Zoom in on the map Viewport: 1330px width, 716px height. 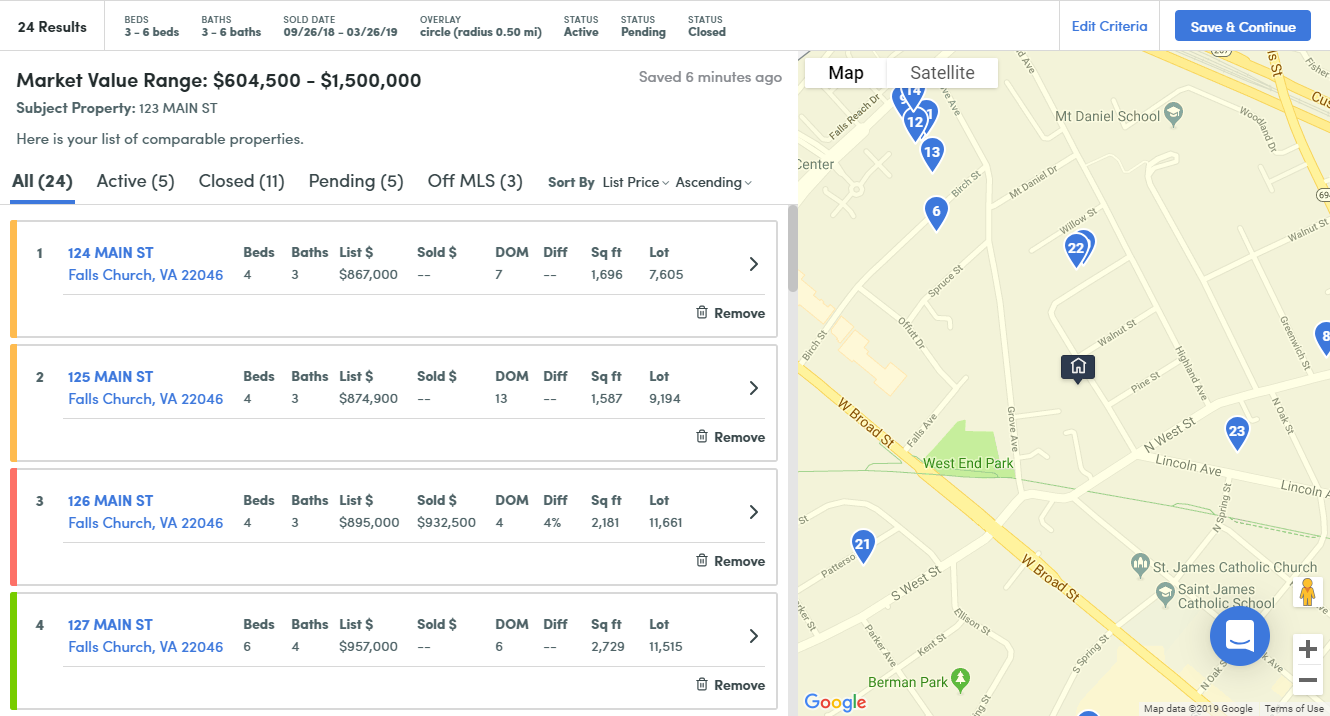click(x=1307, y=649)
